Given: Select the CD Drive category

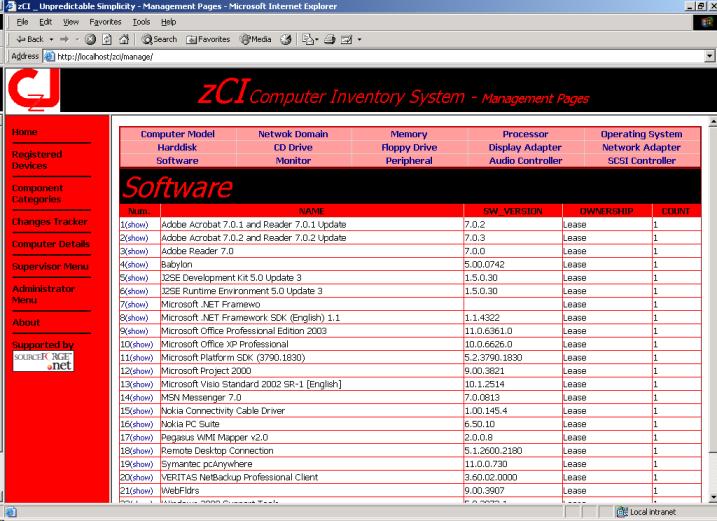Looking at the screenshot, I should pyautogui.click(x=293, y=147).
